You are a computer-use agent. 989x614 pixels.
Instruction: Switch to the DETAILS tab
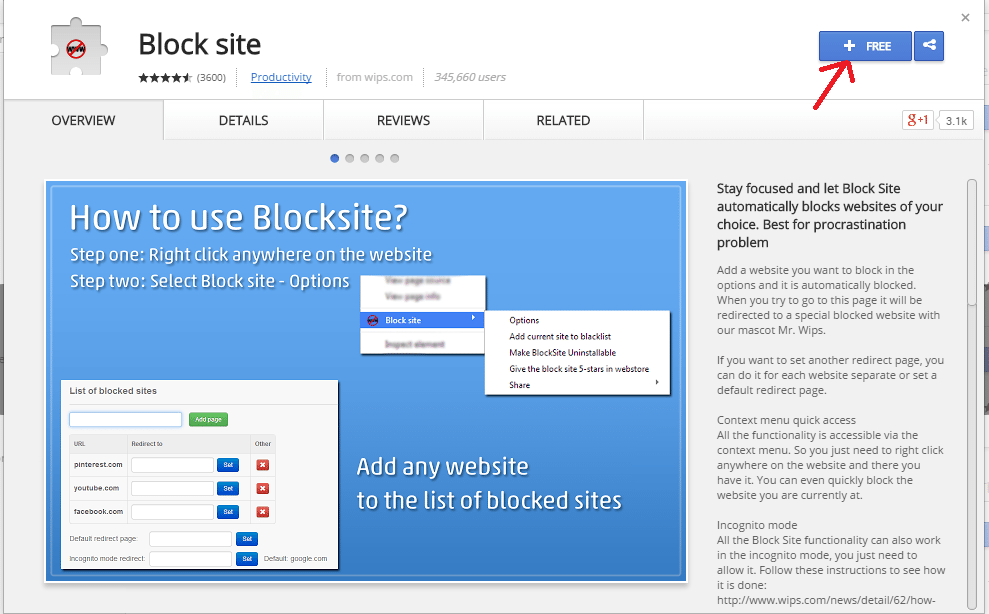(x=243, y=120)
